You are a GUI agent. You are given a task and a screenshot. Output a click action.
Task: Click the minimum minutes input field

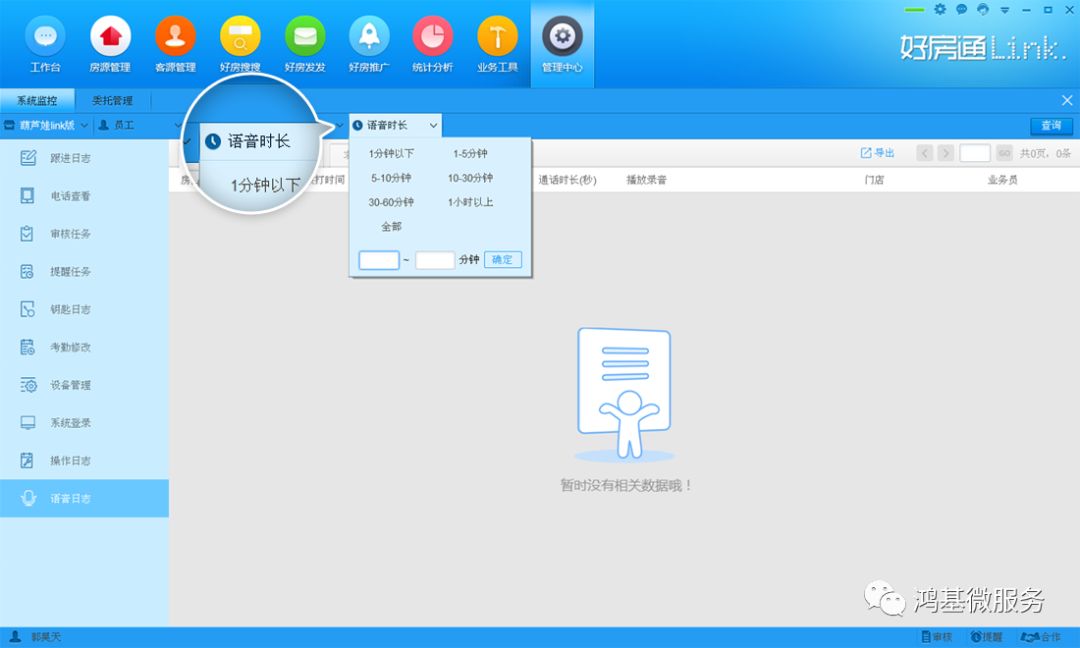(379, 260)
